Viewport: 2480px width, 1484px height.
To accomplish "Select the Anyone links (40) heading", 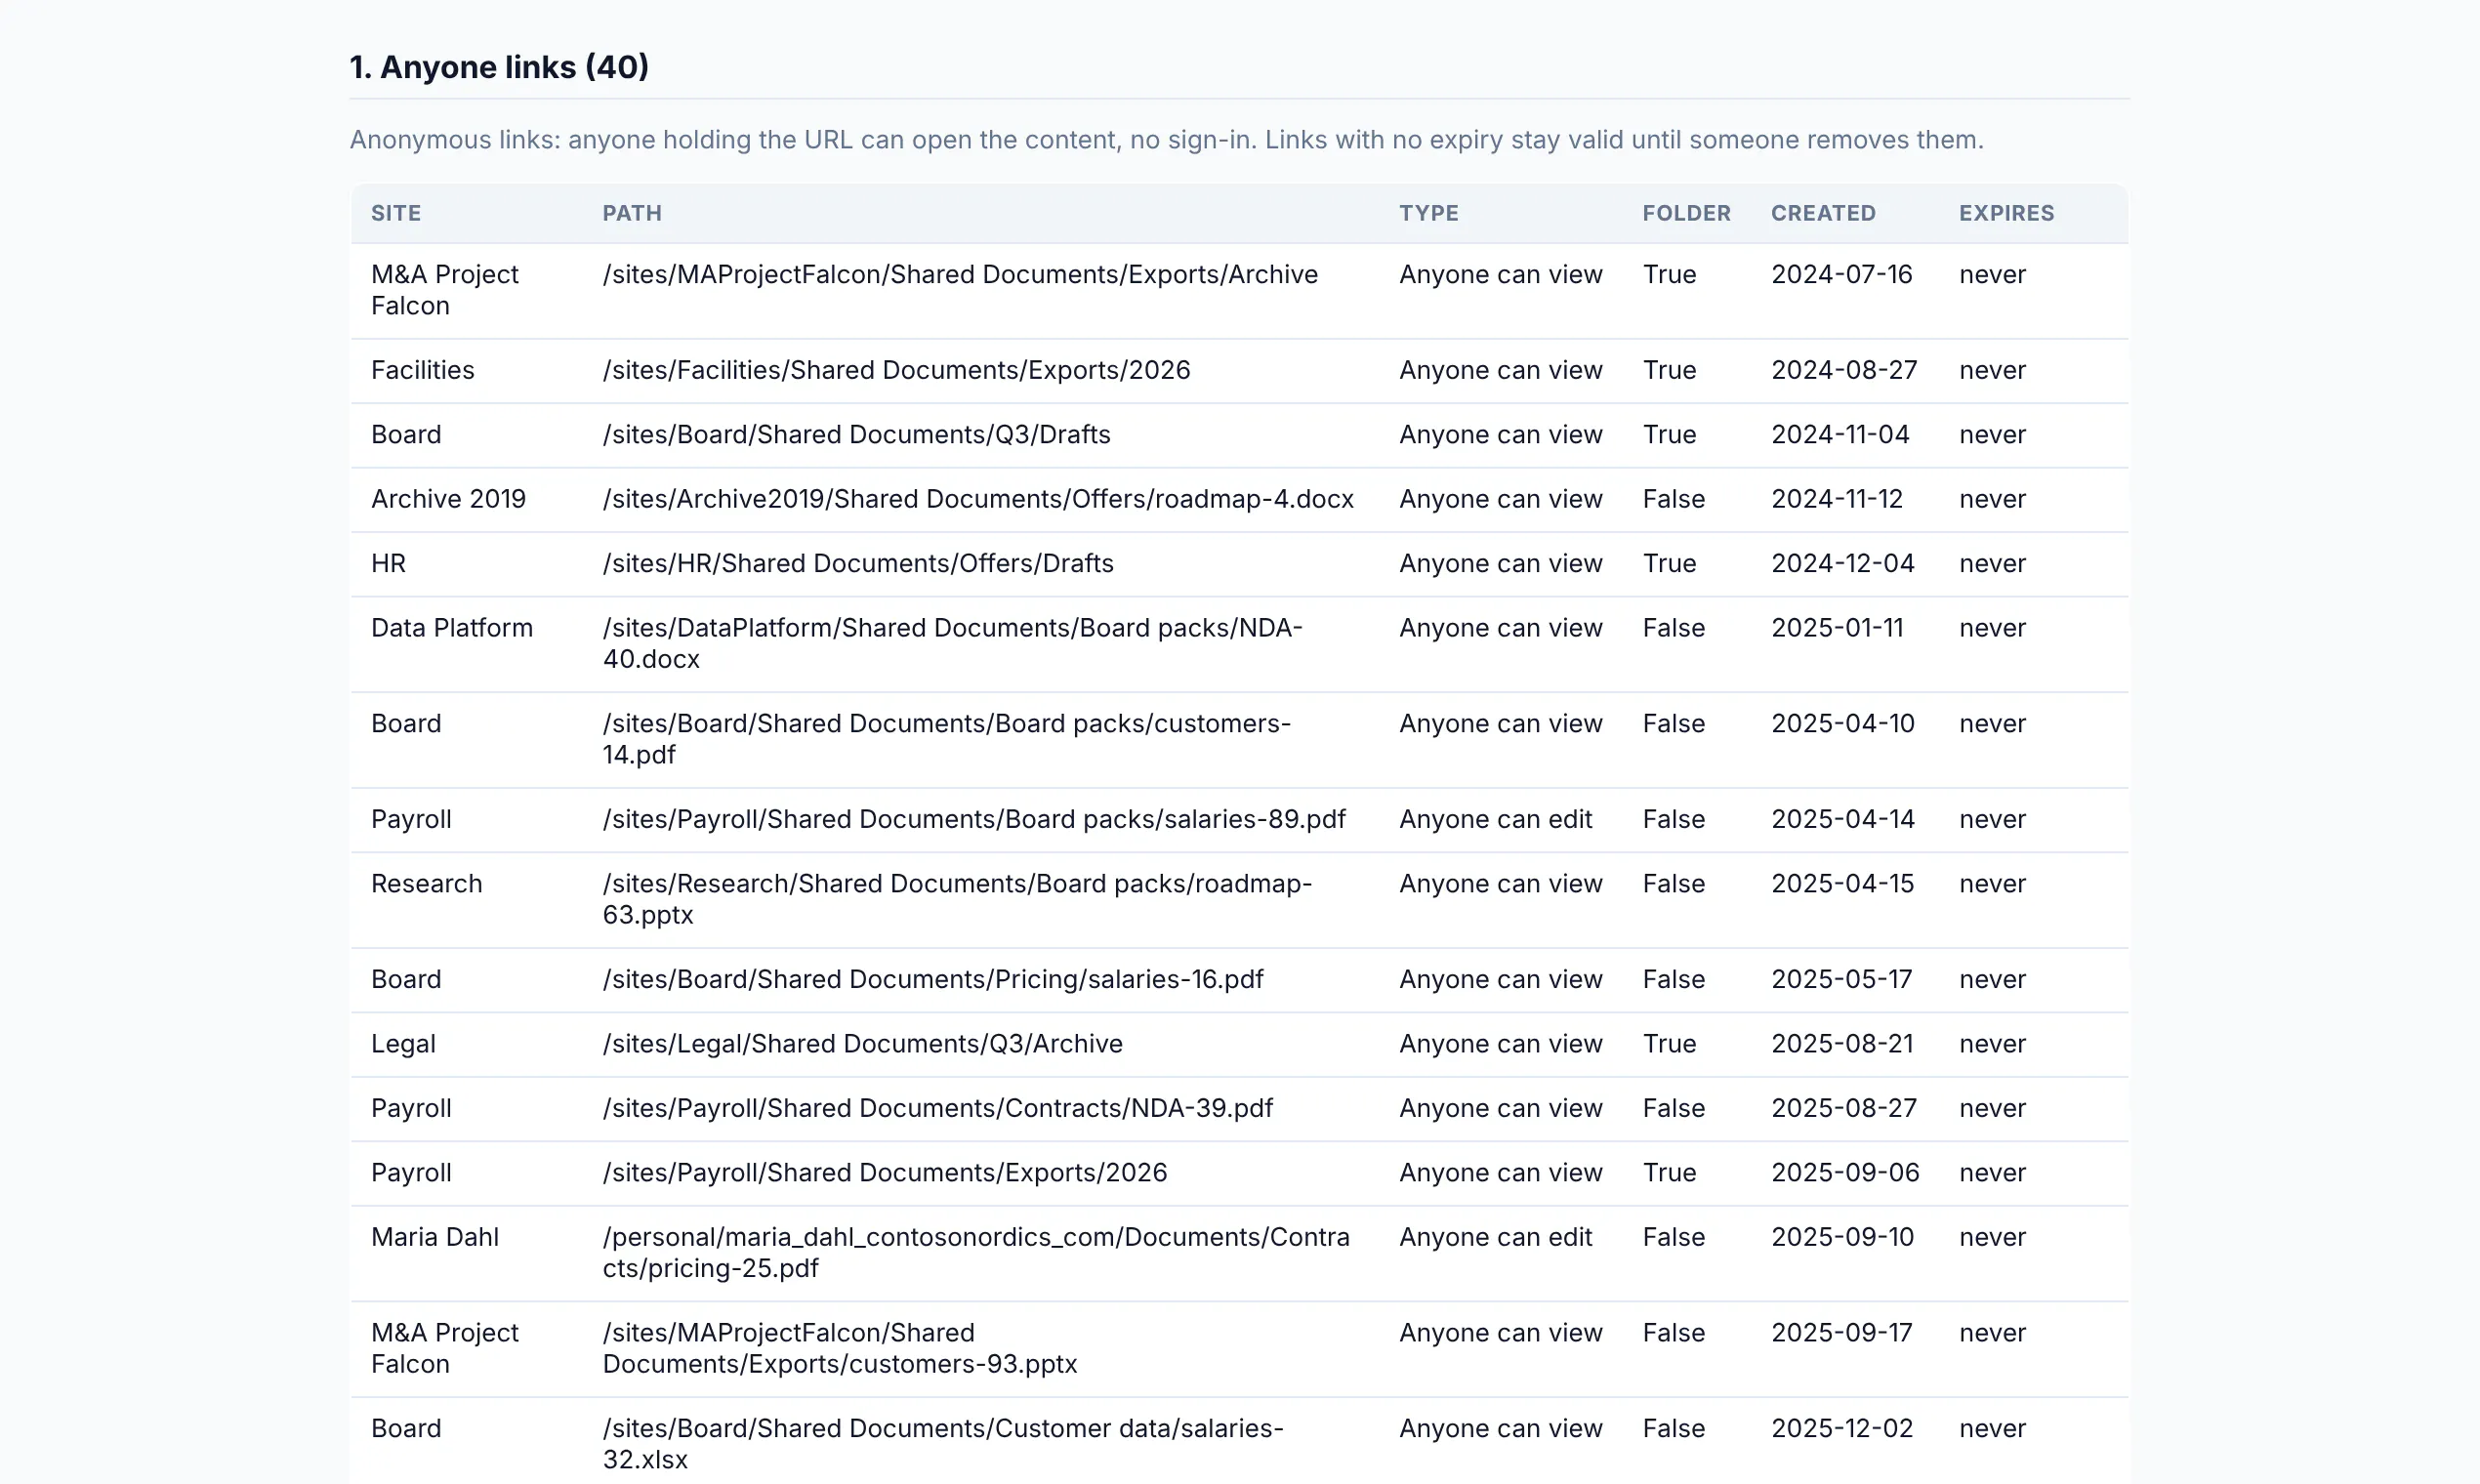I will pos(499,67).
